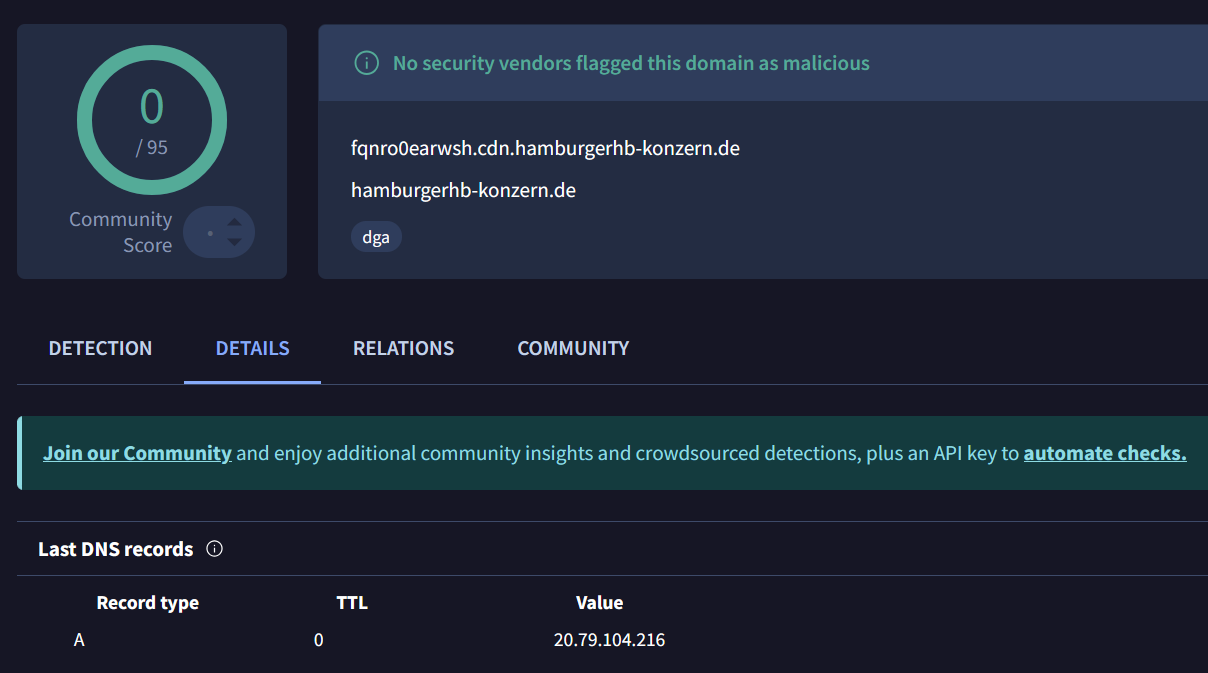Go to the COMMUNITY tab
1208x673 pixels.
[x=573, y=348]
